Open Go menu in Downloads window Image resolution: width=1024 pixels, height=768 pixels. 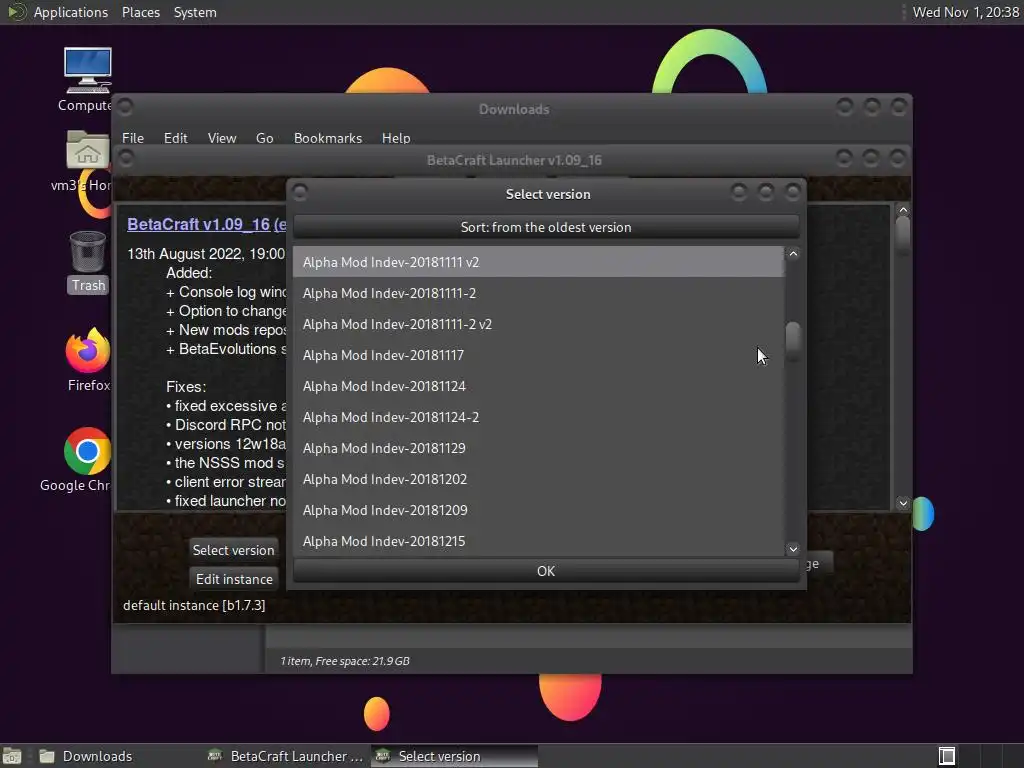(x=264, y=138)
